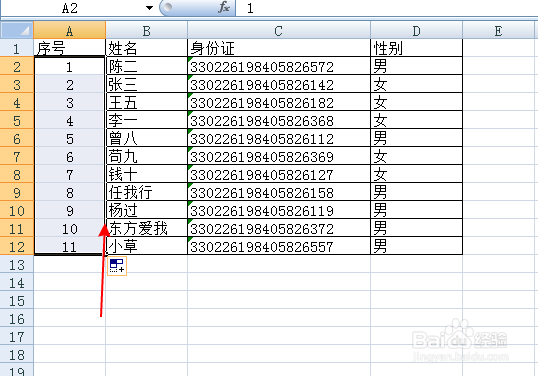Select ID cell 330226198405826557

tap(279, 246)
